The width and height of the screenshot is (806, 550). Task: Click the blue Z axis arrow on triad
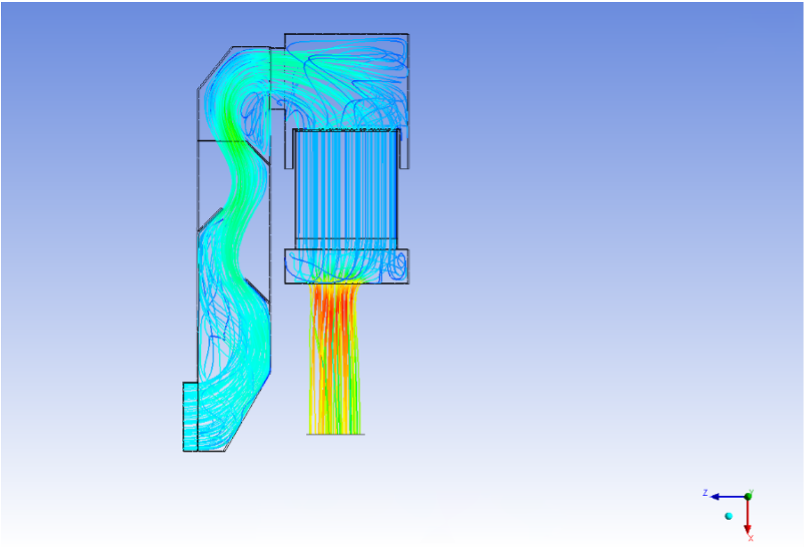[x=718, y=496]
